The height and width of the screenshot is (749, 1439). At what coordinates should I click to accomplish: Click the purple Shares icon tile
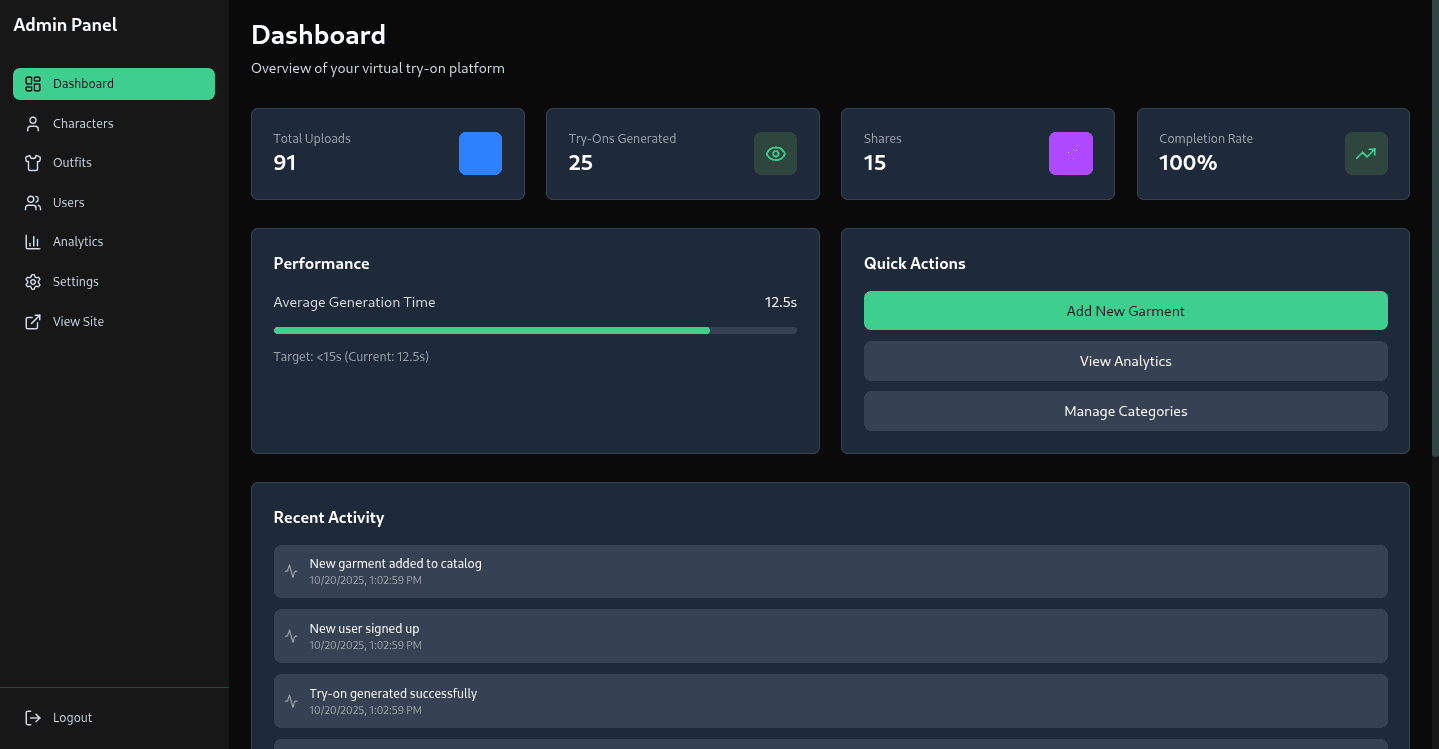tap(1071, 154)
